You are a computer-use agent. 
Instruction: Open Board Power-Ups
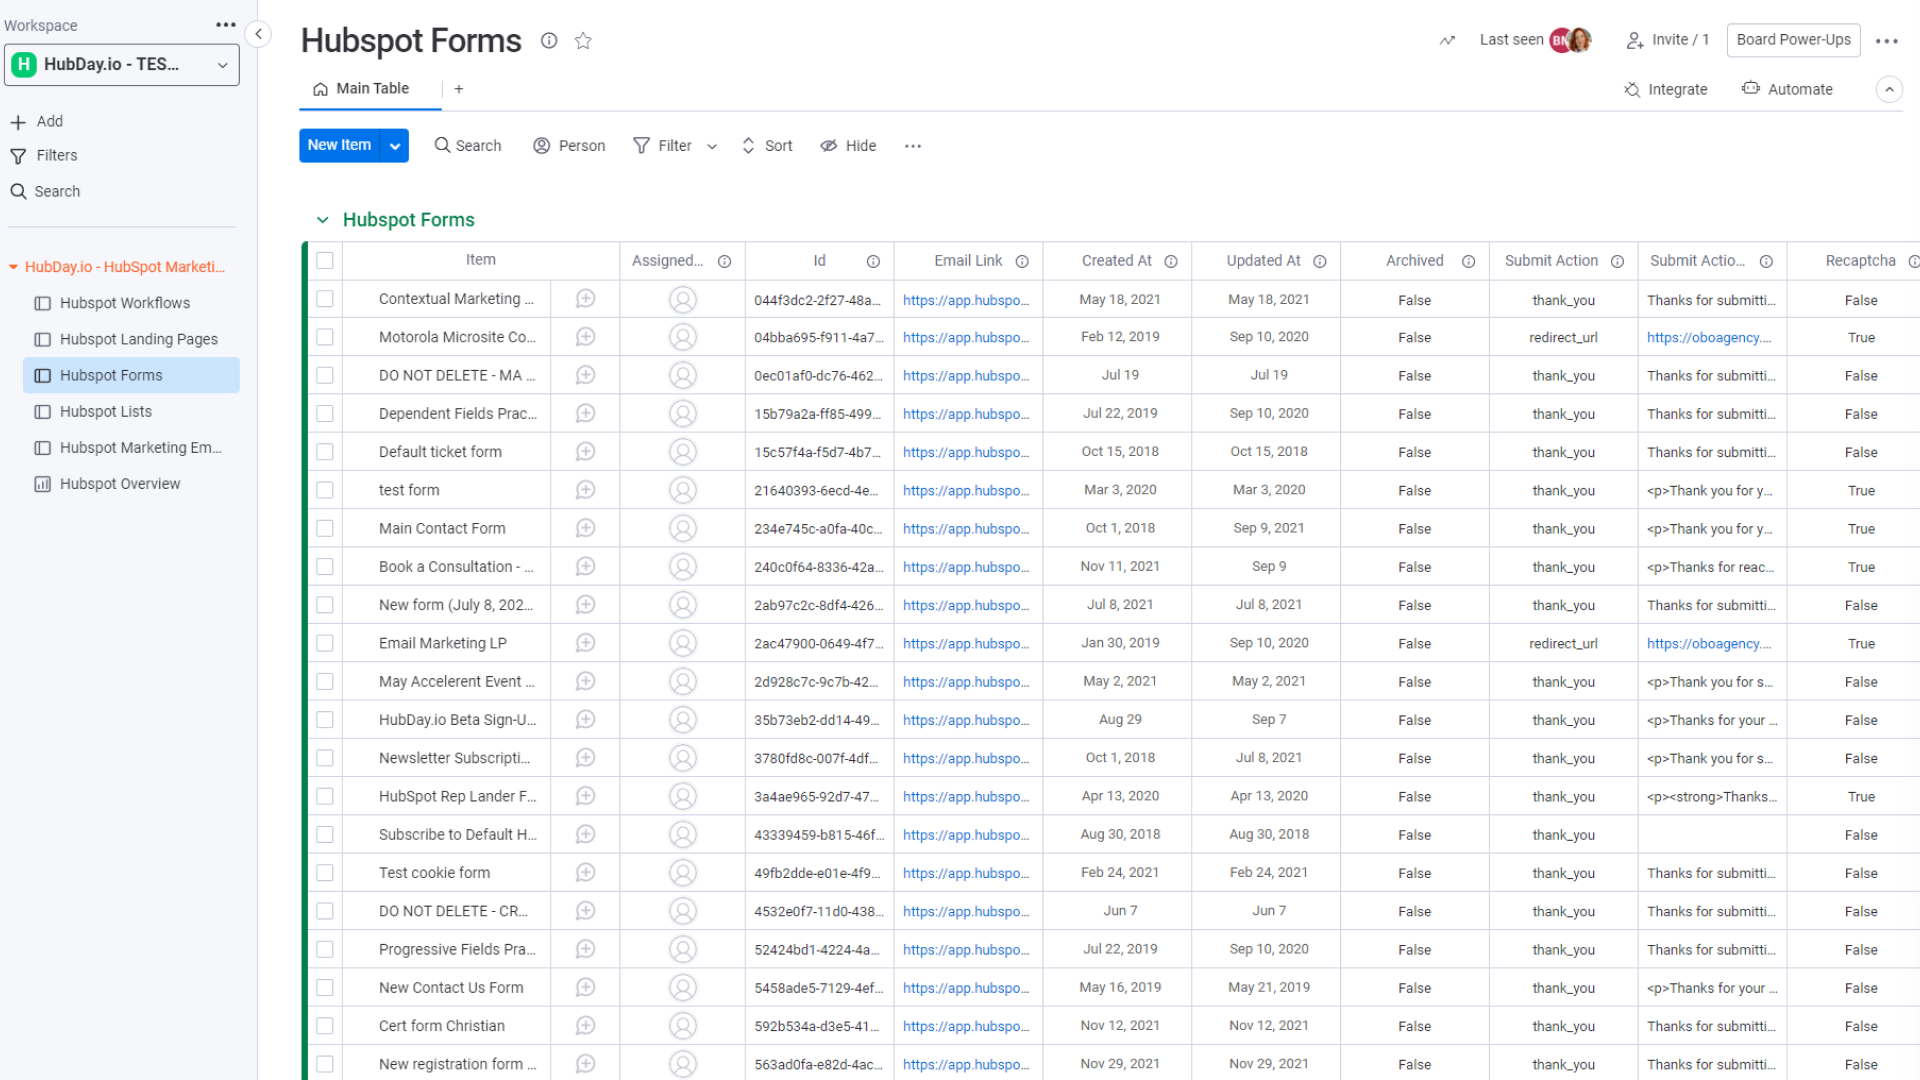[x=1794, y=40]
